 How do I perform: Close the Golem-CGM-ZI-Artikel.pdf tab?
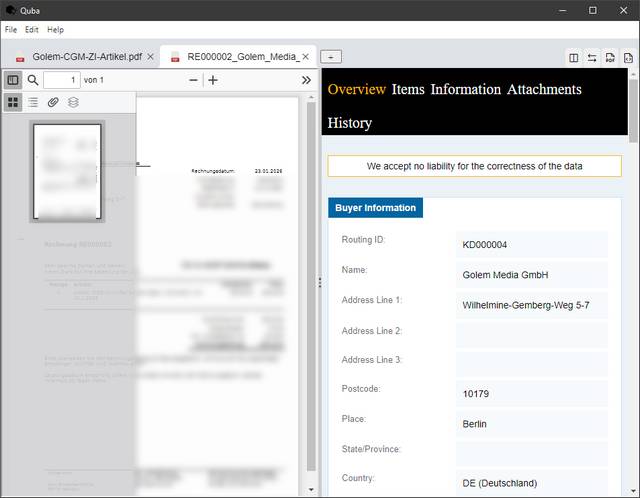coord(151,57)
